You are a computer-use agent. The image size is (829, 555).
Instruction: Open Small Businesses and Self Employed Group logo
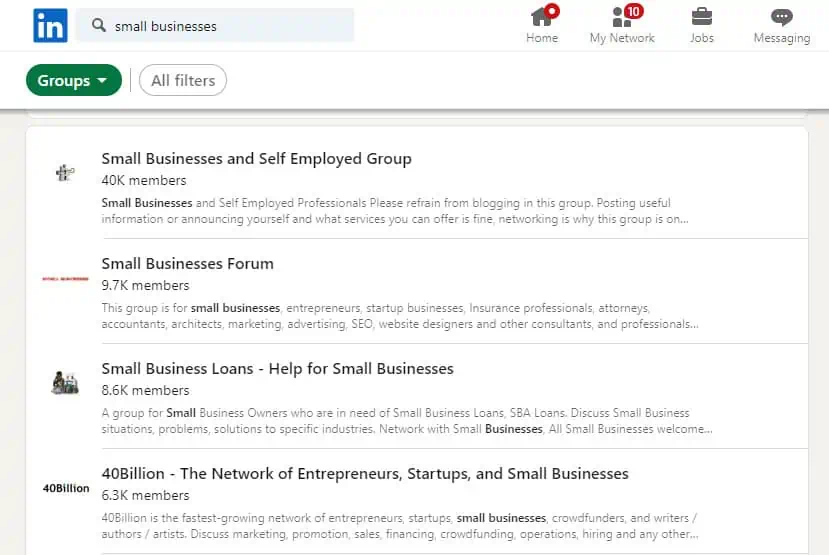click(66, 172)
